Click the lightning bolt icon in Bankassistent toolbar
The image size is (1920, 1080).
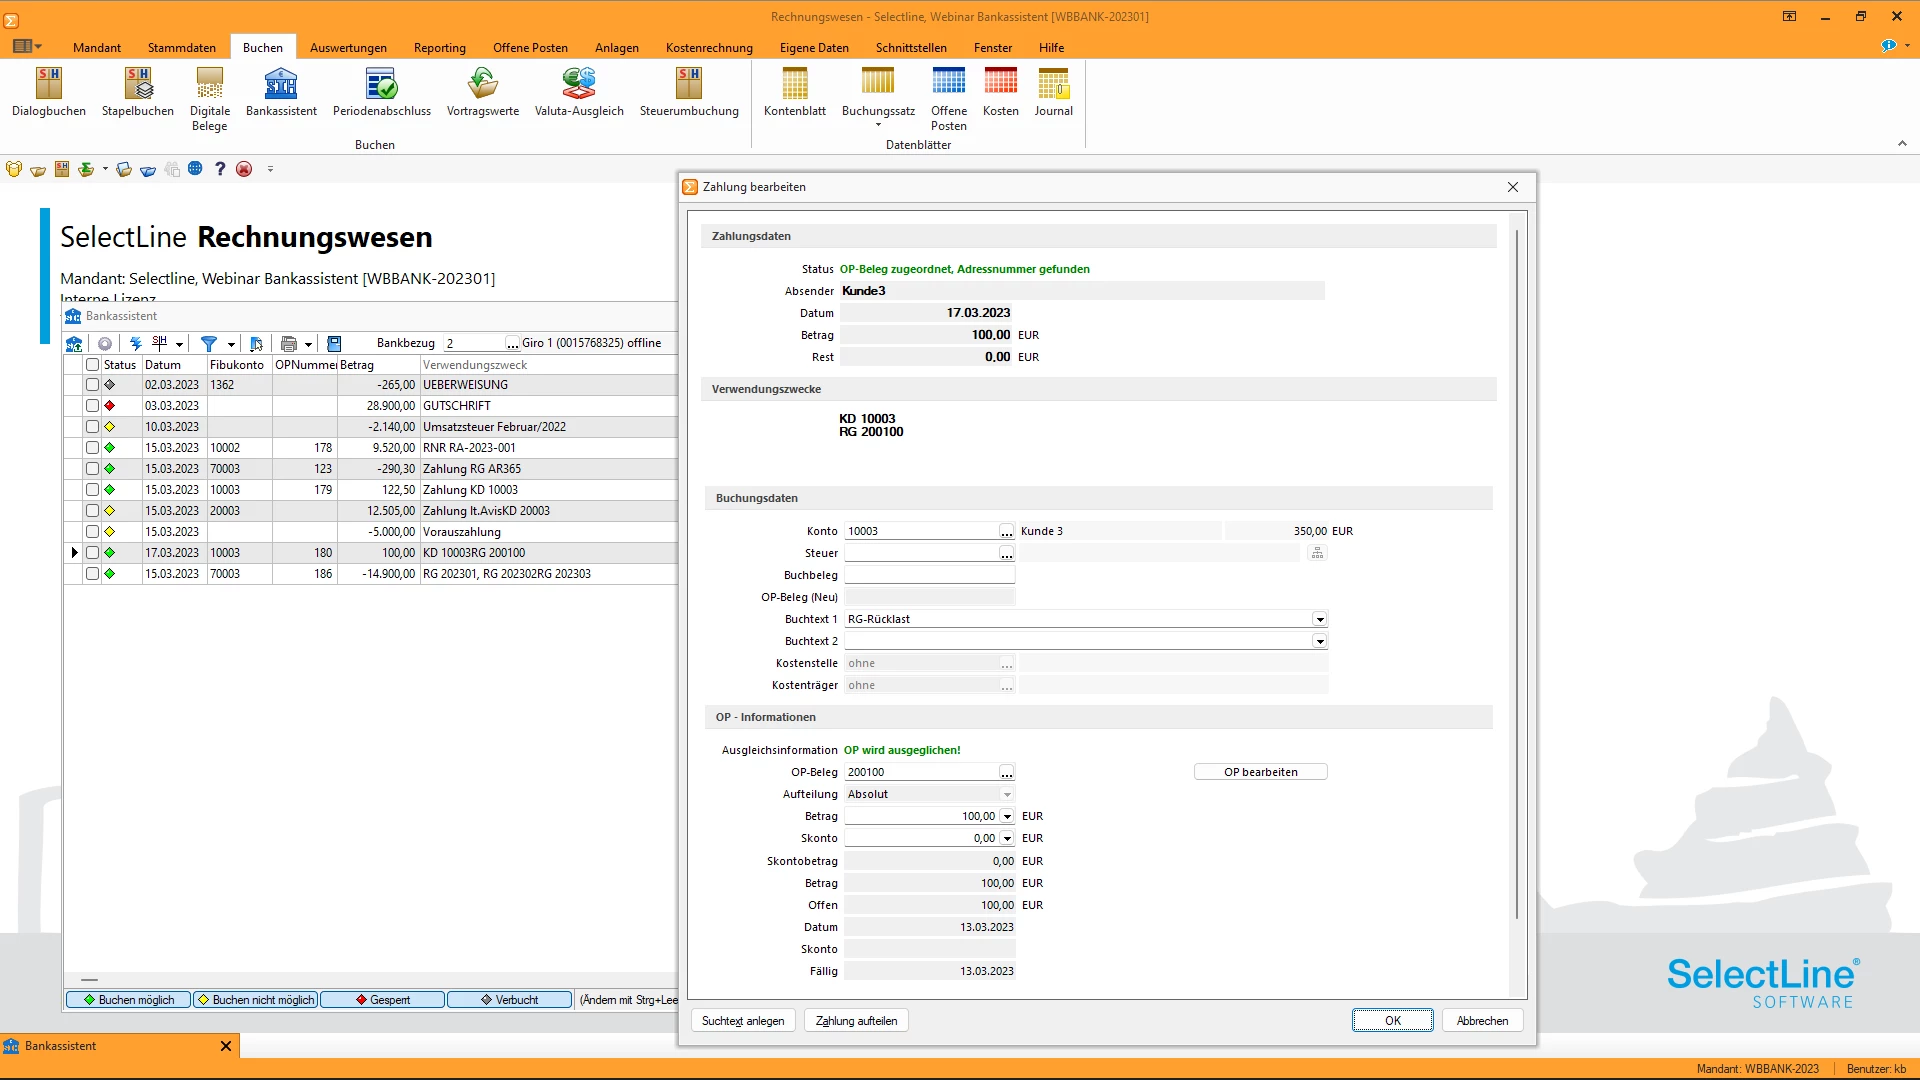point(135,343)
